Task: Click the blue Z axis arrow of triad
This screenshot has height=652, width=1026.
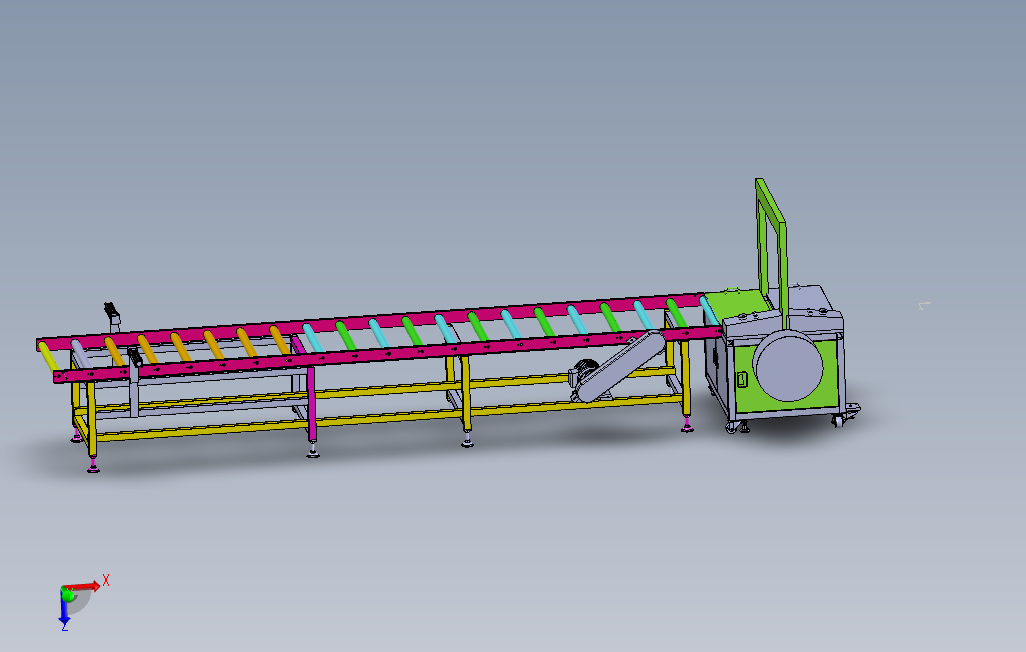Action: click(x=63, y=609)
